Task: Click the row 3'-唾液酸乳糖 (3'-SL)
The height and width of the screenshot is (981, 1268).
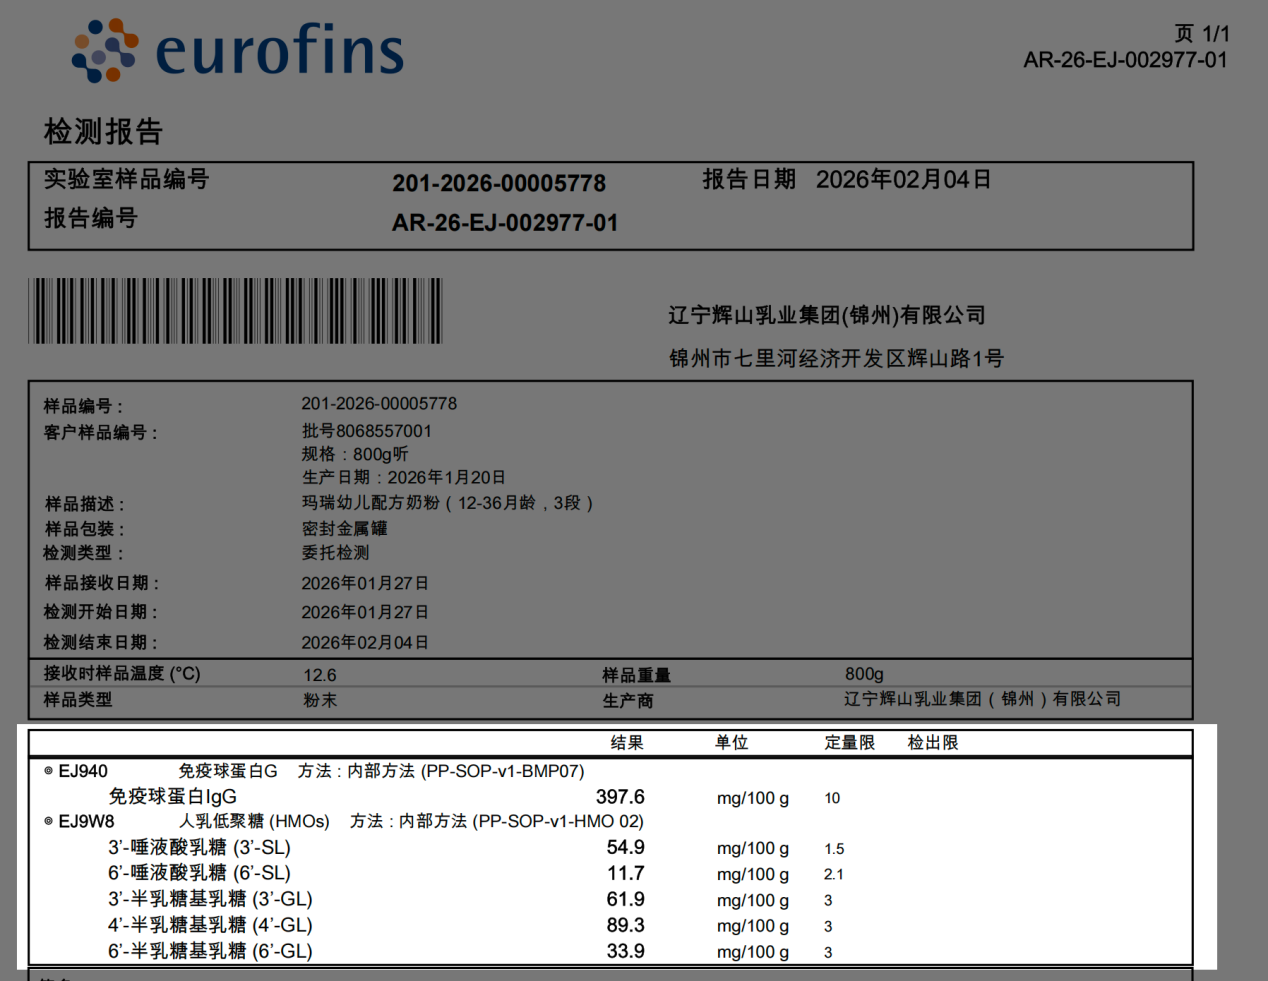Action: pyautogui.click(x=199, y=847)
